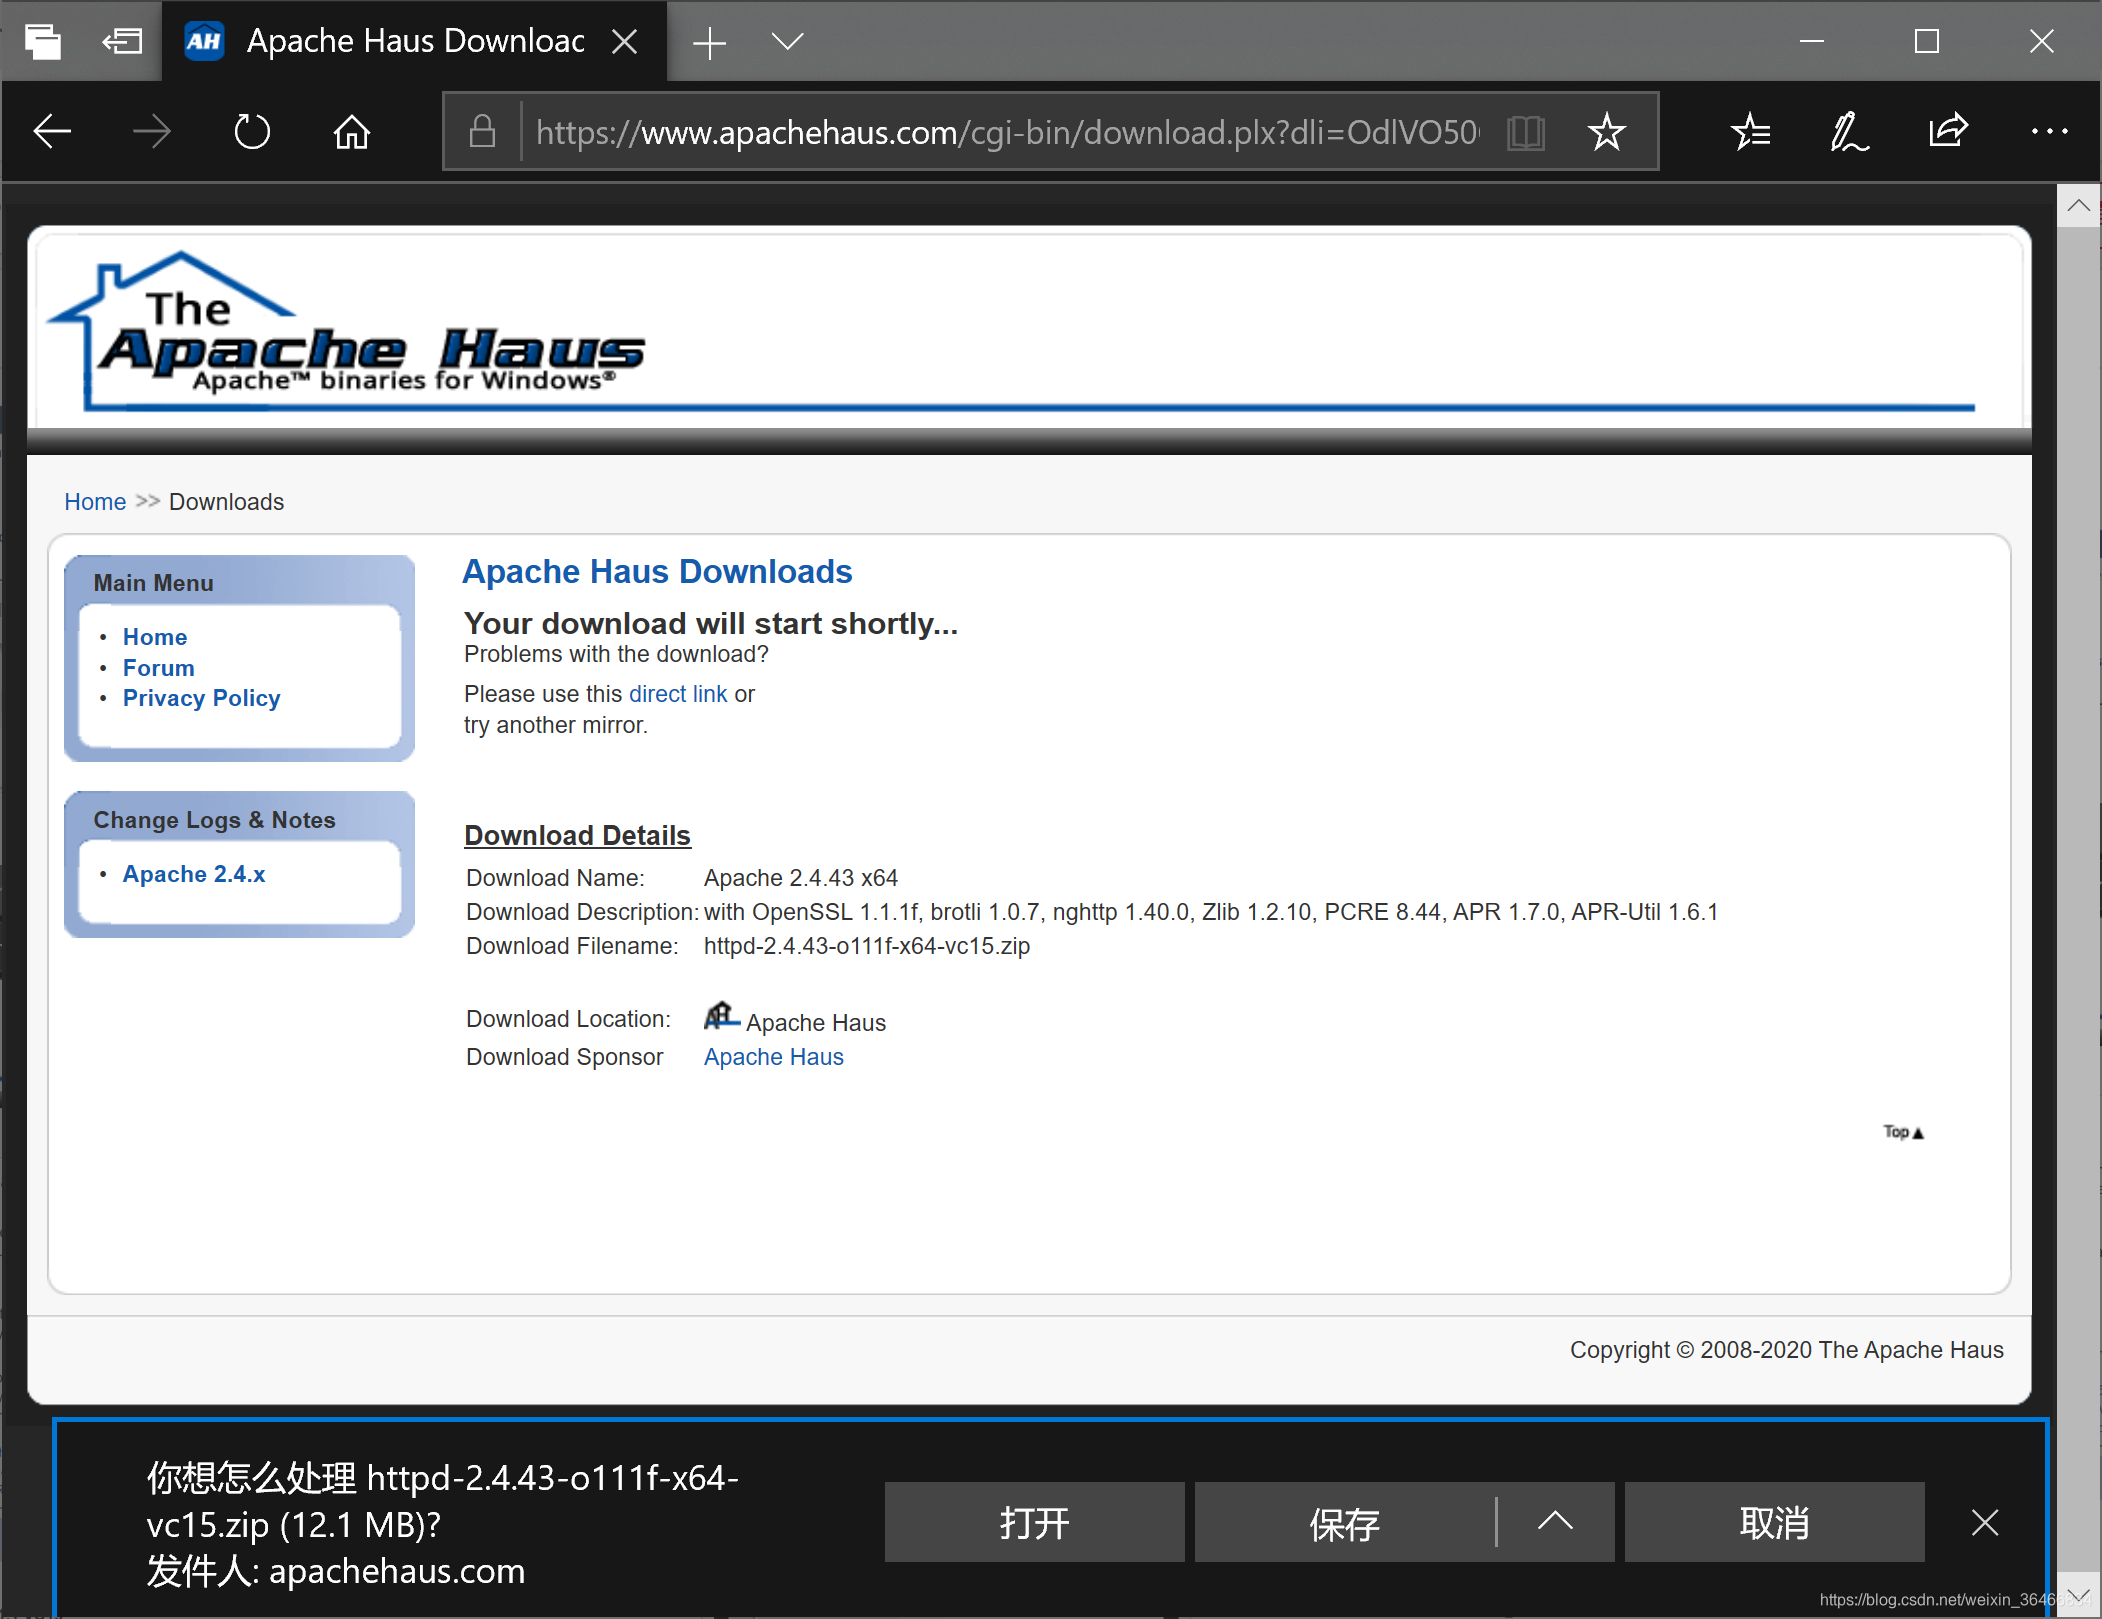Open Add notes pen icon
The image size is (2102, 1619).
[x=1849, y=131]
